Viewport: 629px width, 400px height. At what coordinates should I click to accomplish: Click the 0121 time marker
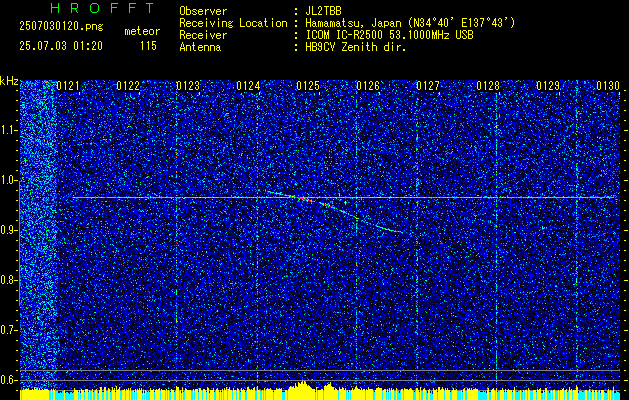point(68,86)
